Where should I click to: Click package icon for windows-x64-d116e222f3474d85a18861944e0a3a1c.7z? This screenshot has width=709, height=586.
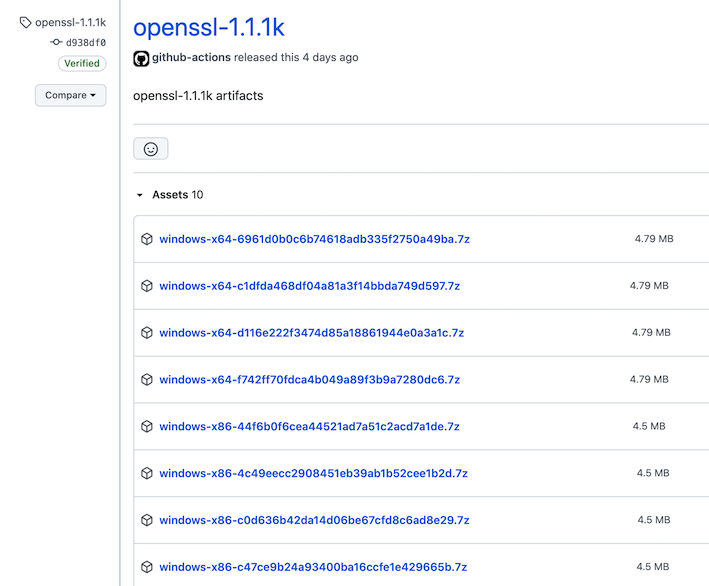pos(147,333)
